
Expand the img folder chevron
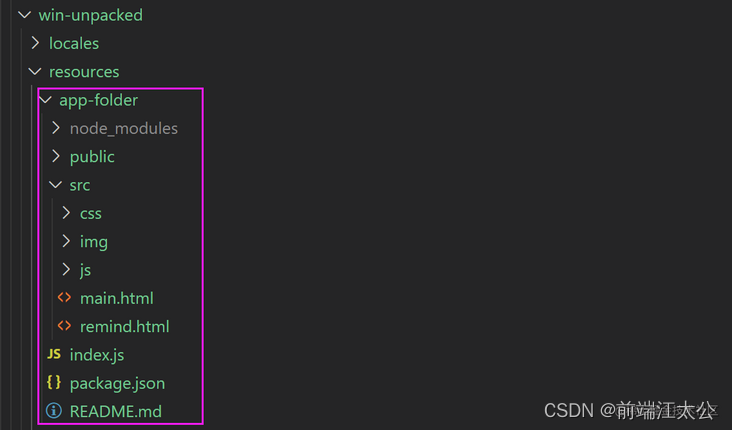click(x=66, y=241)
